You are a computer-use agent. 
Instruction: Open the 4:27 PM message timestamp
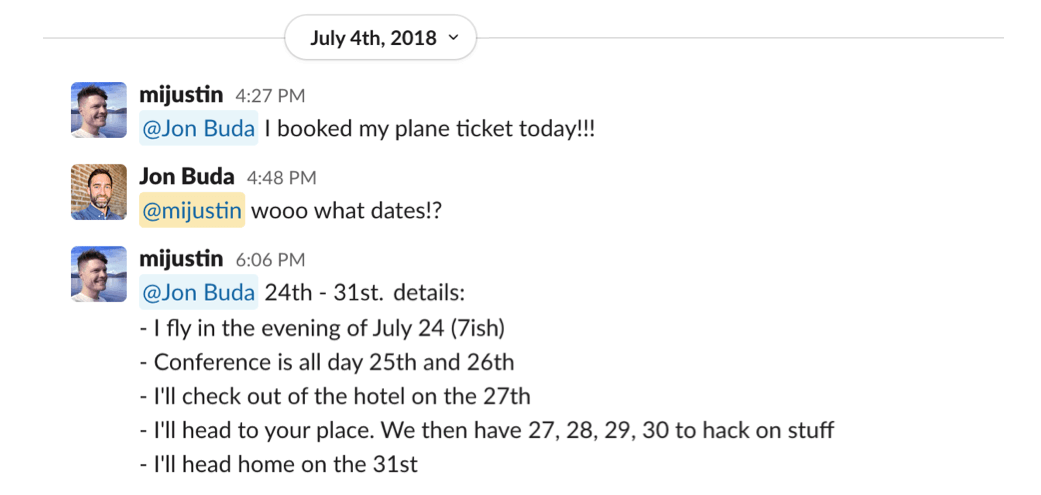tap(270, 97)
